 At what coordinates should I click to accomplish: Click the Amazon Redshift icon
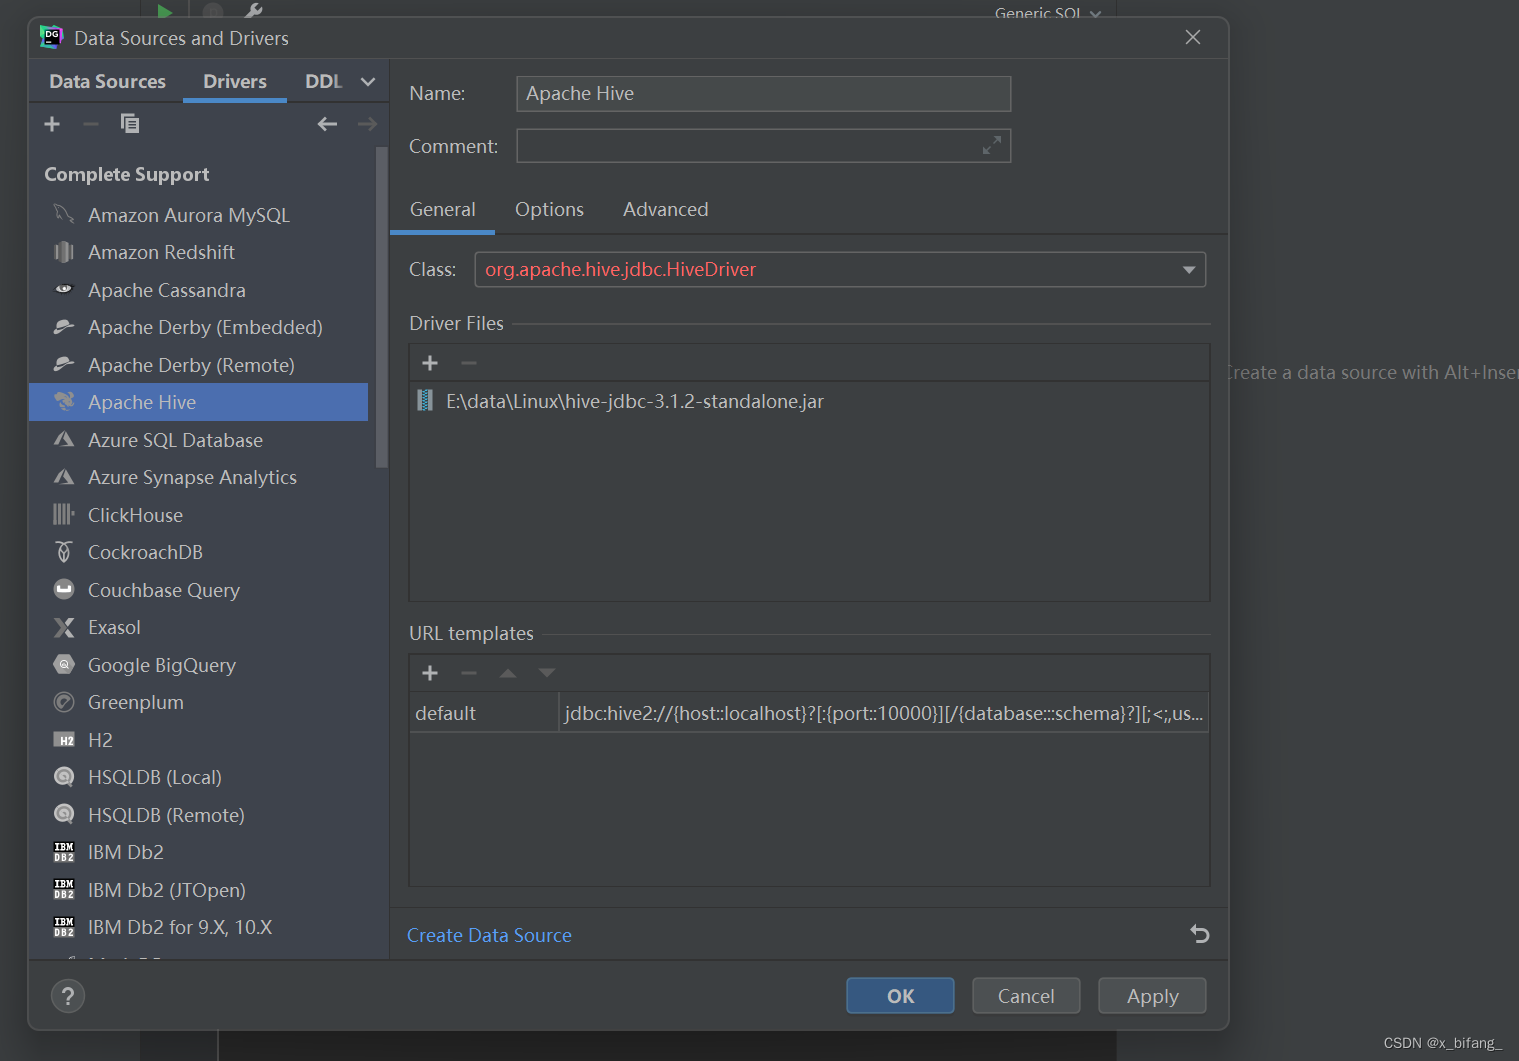[64, 252]
